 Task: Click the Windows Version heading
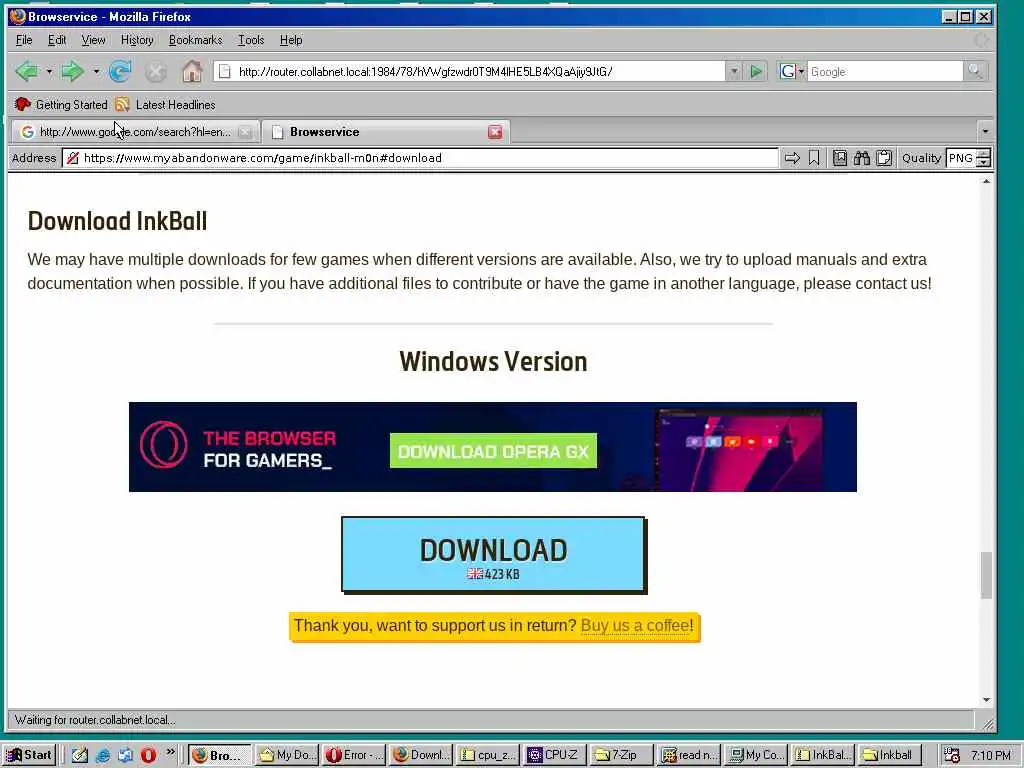point(493,361)
